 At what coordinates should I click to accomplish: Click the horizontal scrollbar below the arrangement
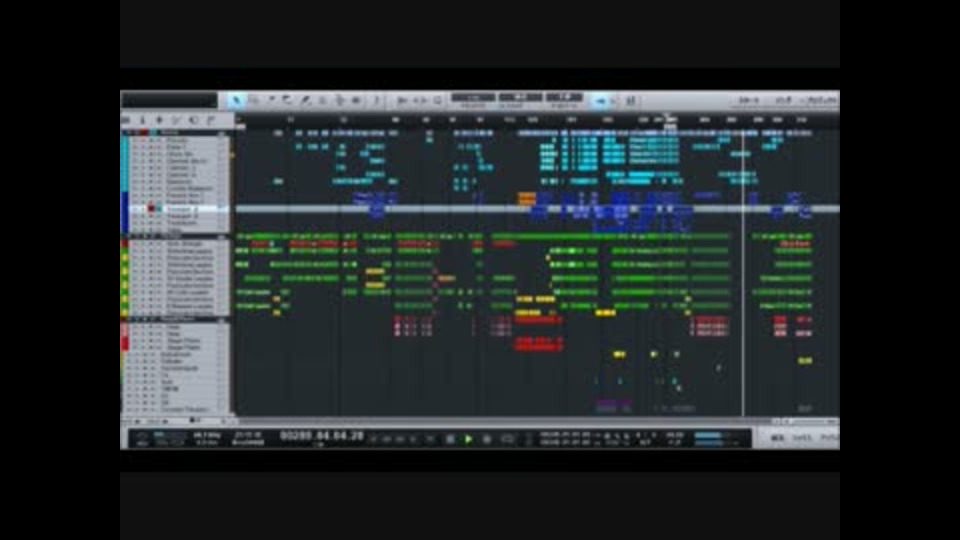click(x=502, y=421)
